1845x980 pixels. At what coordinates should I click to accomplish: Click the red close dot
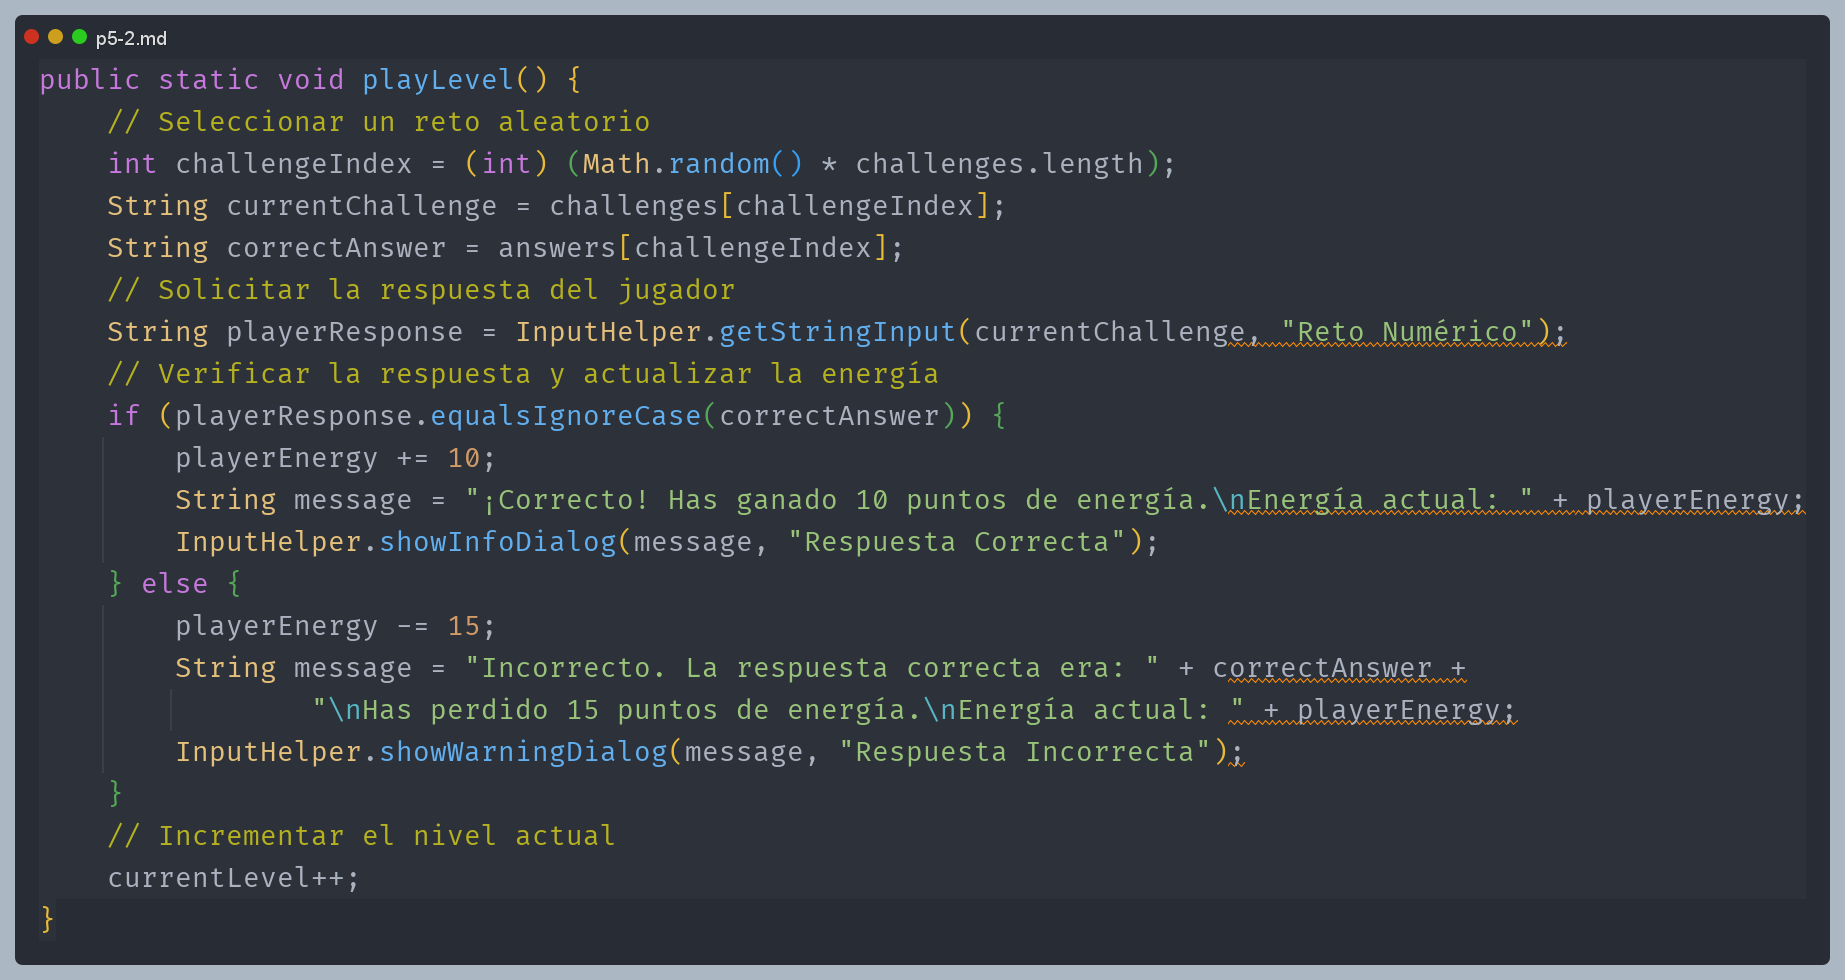click(x=31, y=37)
